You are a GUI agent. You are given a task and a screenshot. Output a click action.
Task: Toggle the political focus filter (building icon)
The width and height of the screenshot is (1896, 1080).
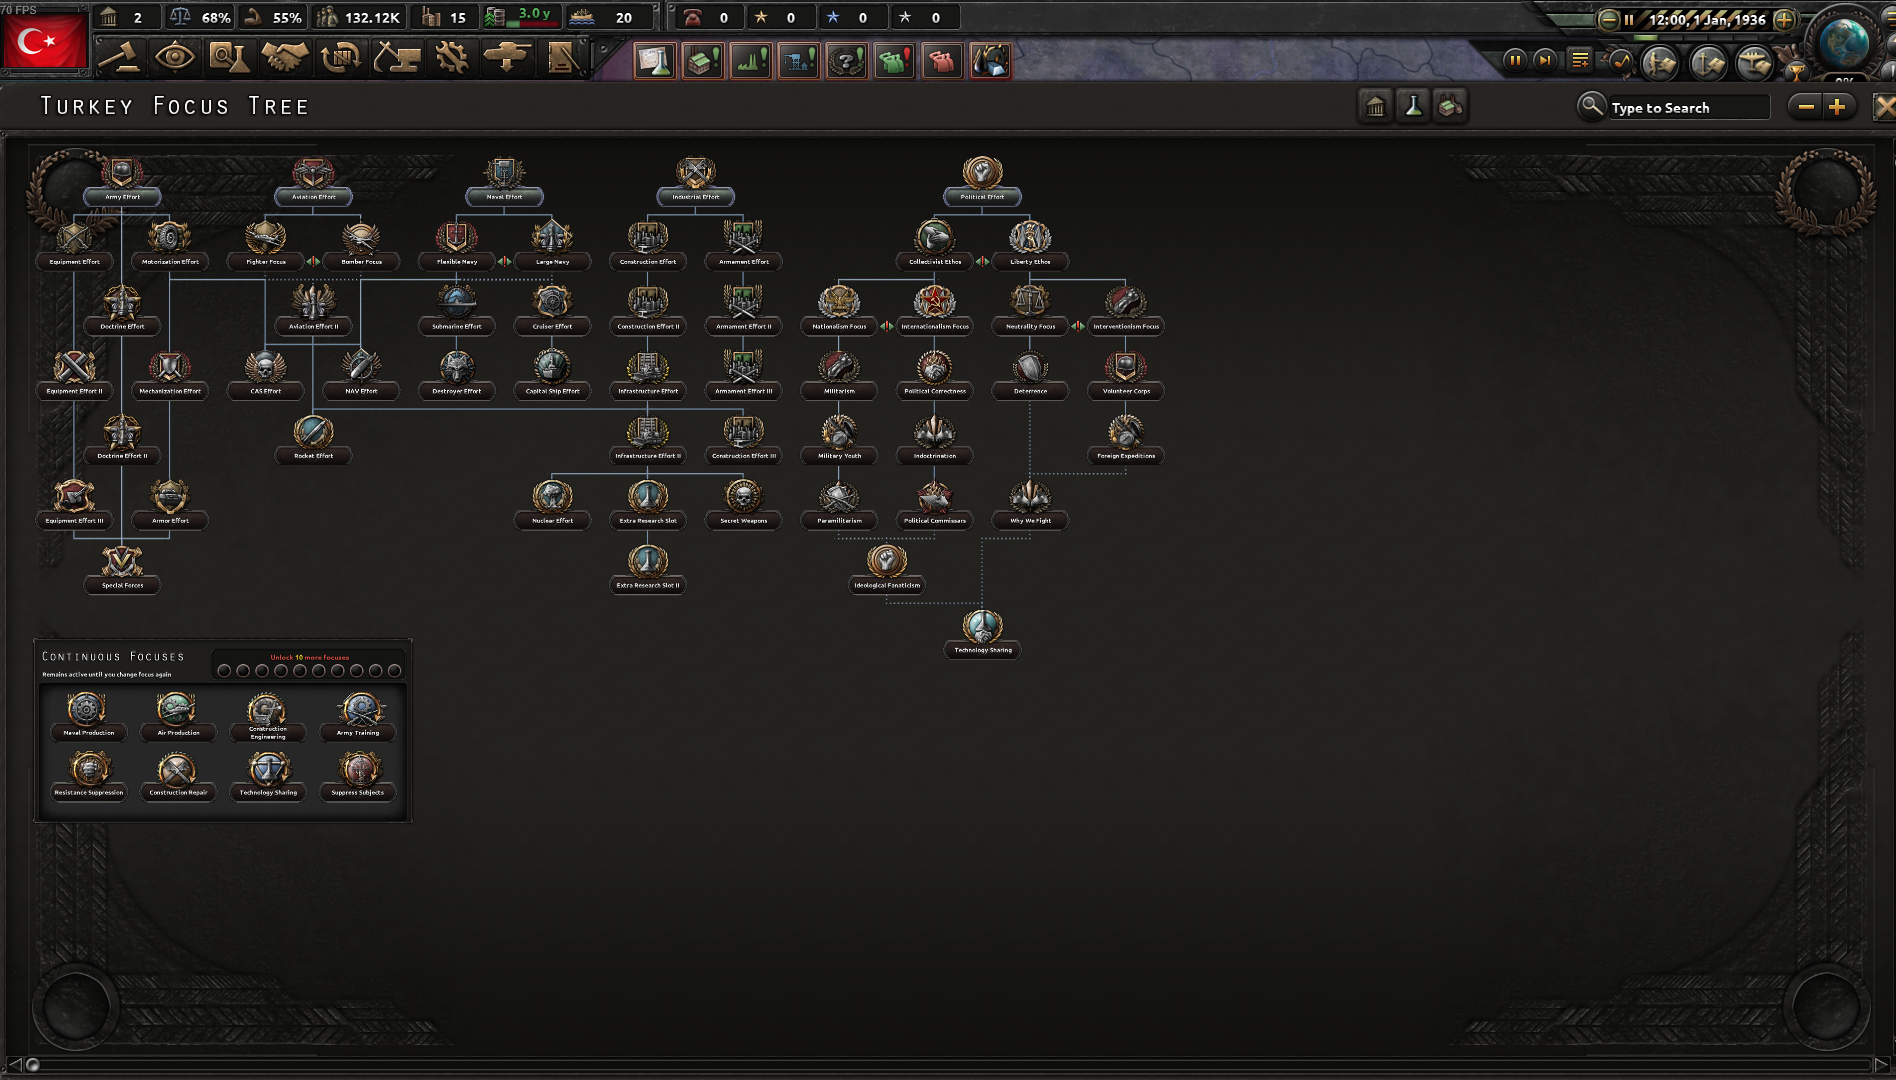point(1376,106)
